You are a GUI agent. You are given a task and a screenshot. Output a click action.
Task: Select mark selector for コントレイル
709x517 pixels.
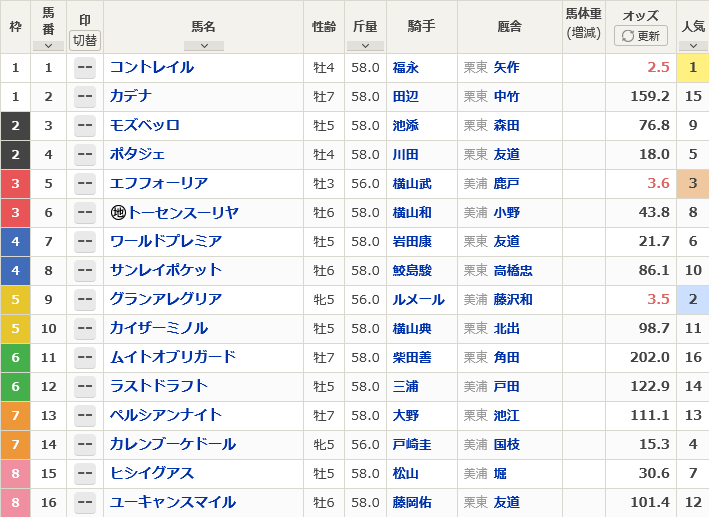click(85, 68)
